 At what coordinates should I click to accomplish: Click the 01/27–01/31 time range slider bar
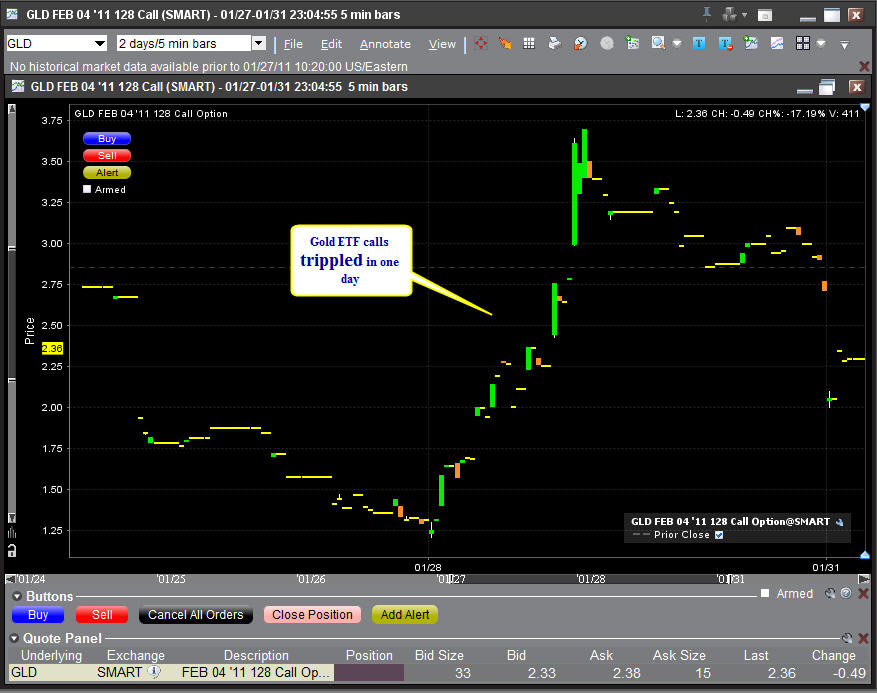click(591, 579)
